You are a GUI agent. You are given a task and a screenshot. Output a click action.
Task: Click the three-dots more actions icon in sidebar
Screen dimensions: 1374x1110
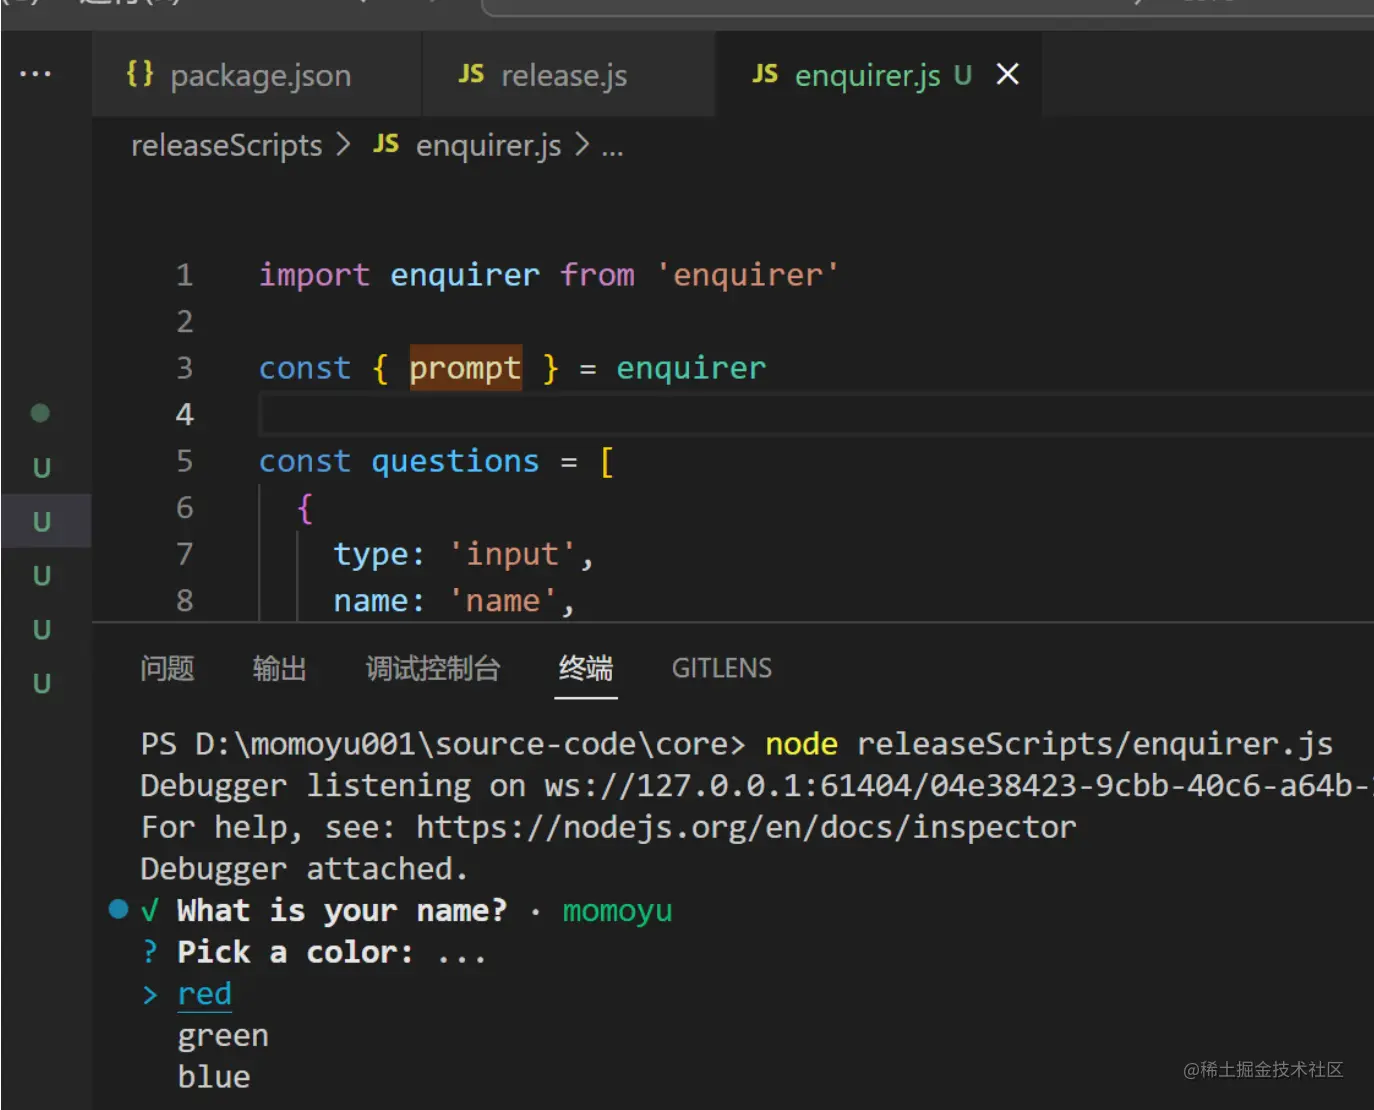tap(35, 74)
